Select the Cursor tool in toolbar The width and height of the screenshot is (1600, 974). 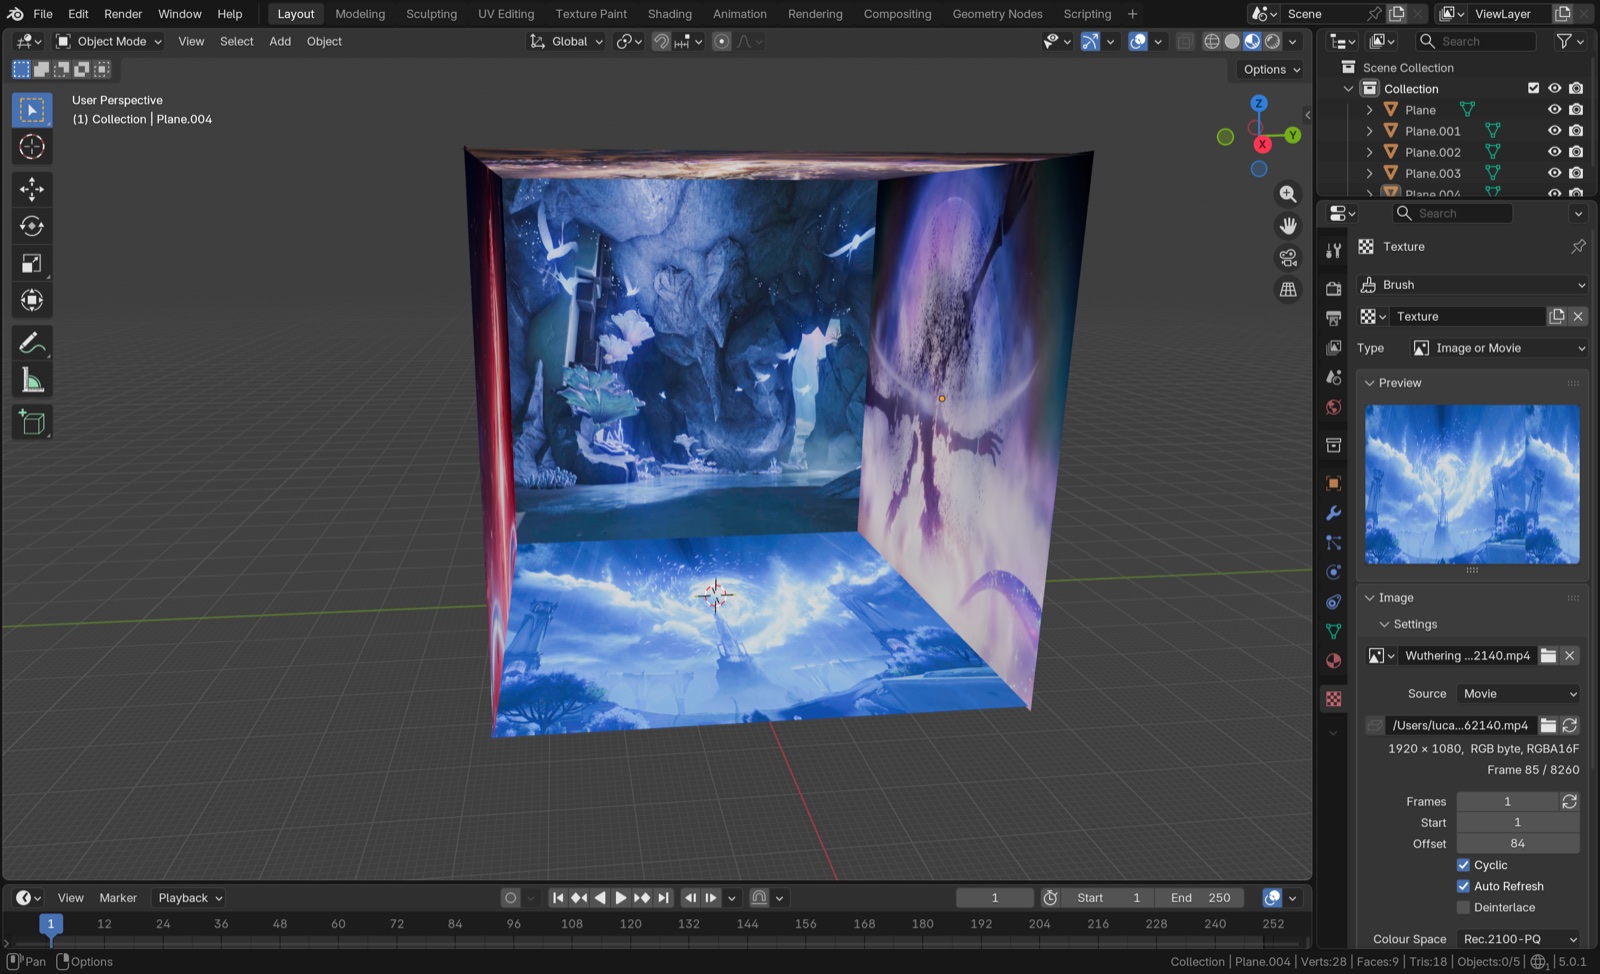pos(32,147)
